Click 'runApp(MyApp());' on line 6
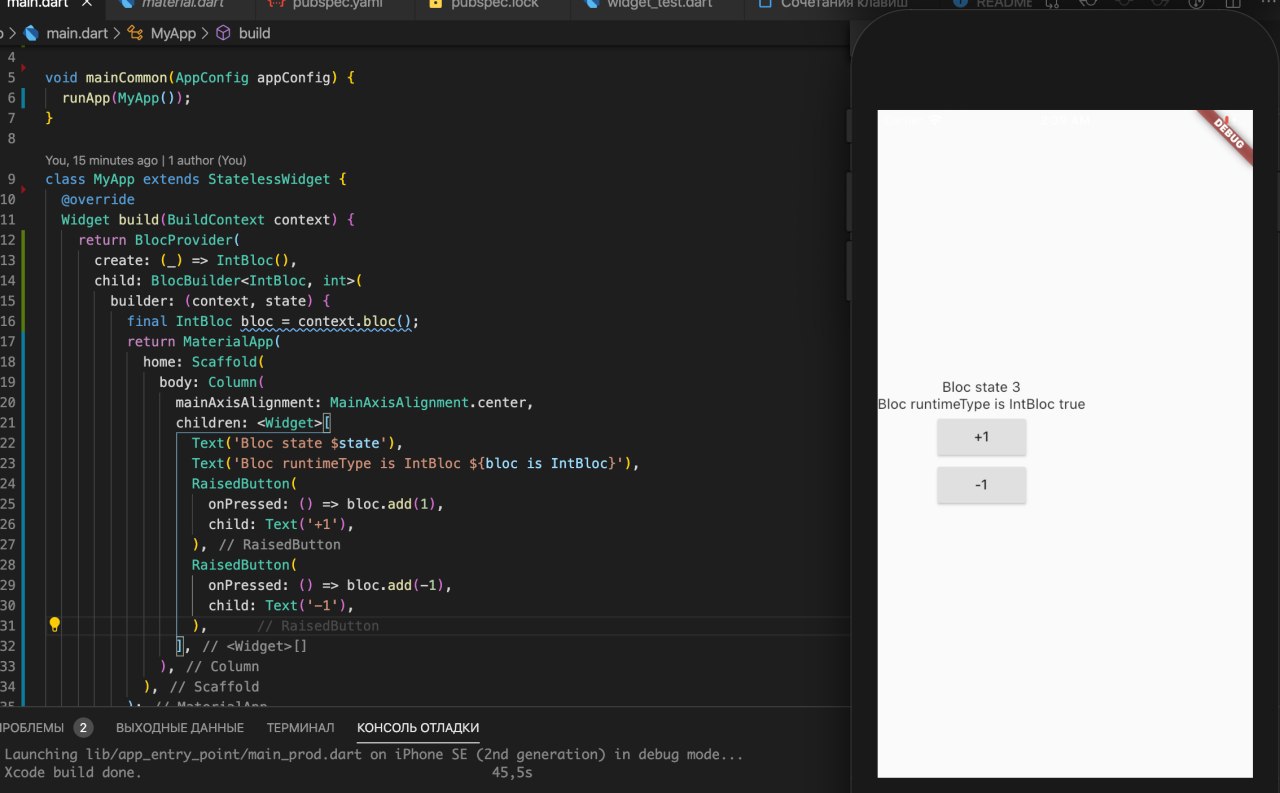The image size is (1280, 793). click(126, 98)
